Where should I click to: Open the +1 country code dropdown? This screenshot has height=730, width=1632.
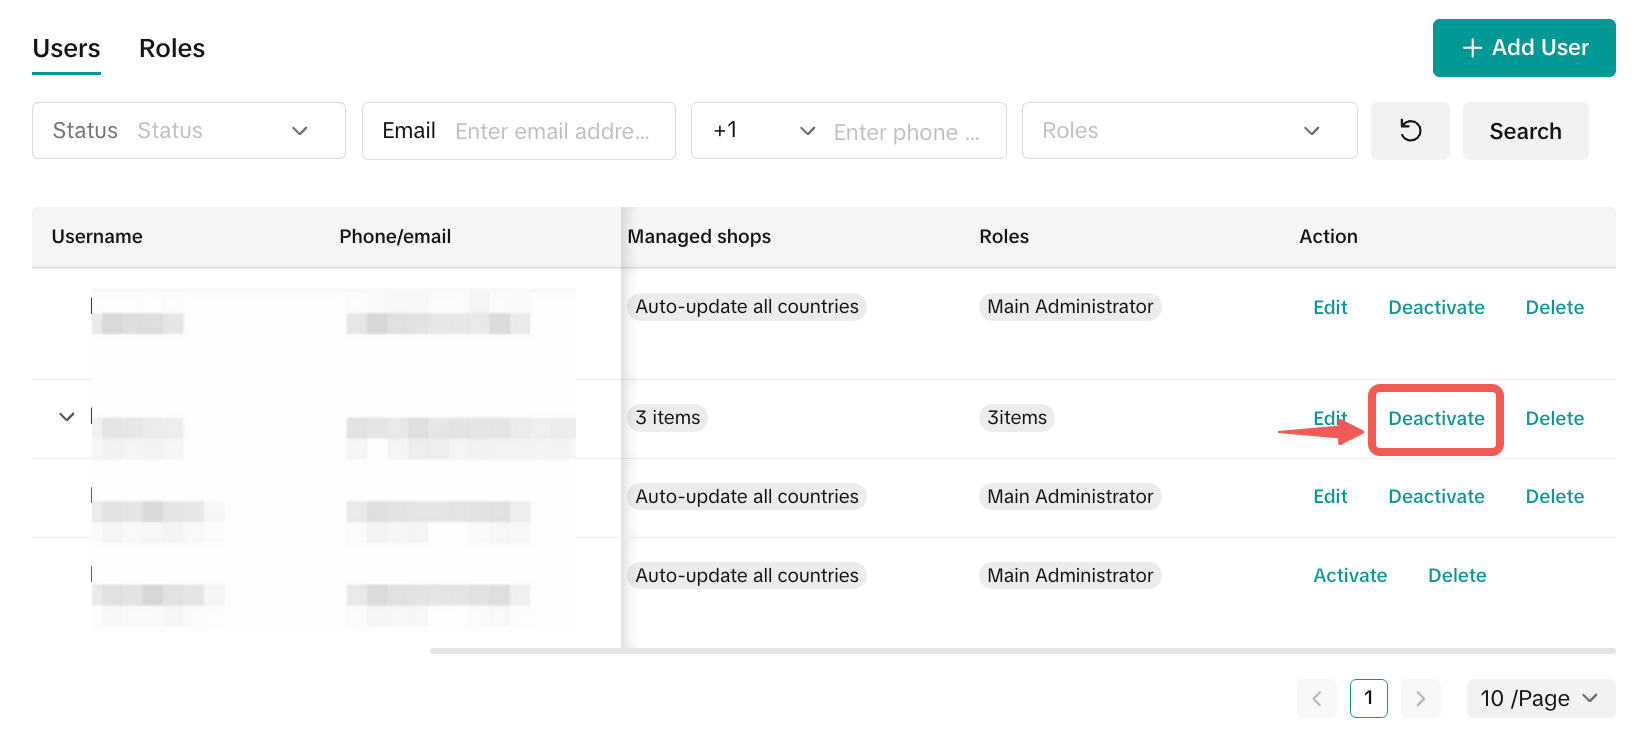point(763,131)
